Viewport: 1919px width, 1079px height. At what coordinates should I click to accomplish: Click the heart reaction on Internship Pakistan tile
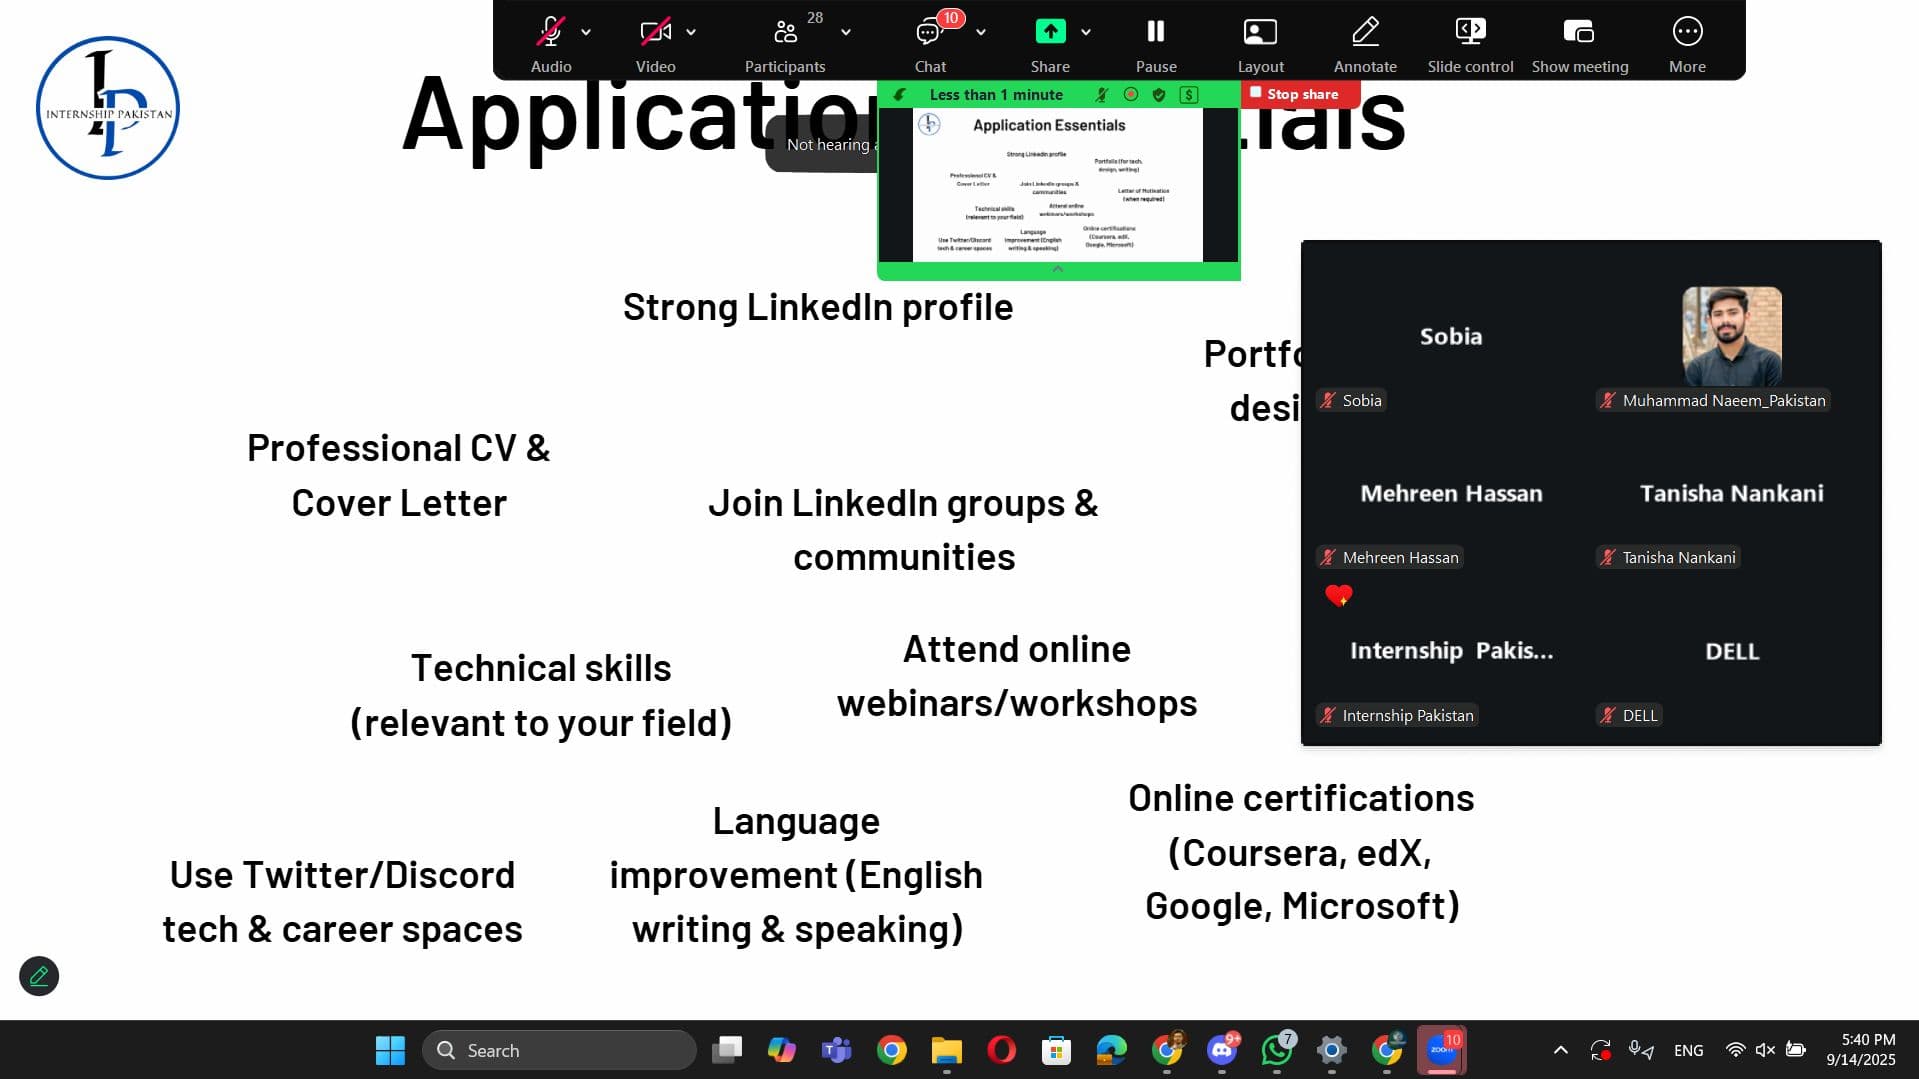[x=1338, y=596]
